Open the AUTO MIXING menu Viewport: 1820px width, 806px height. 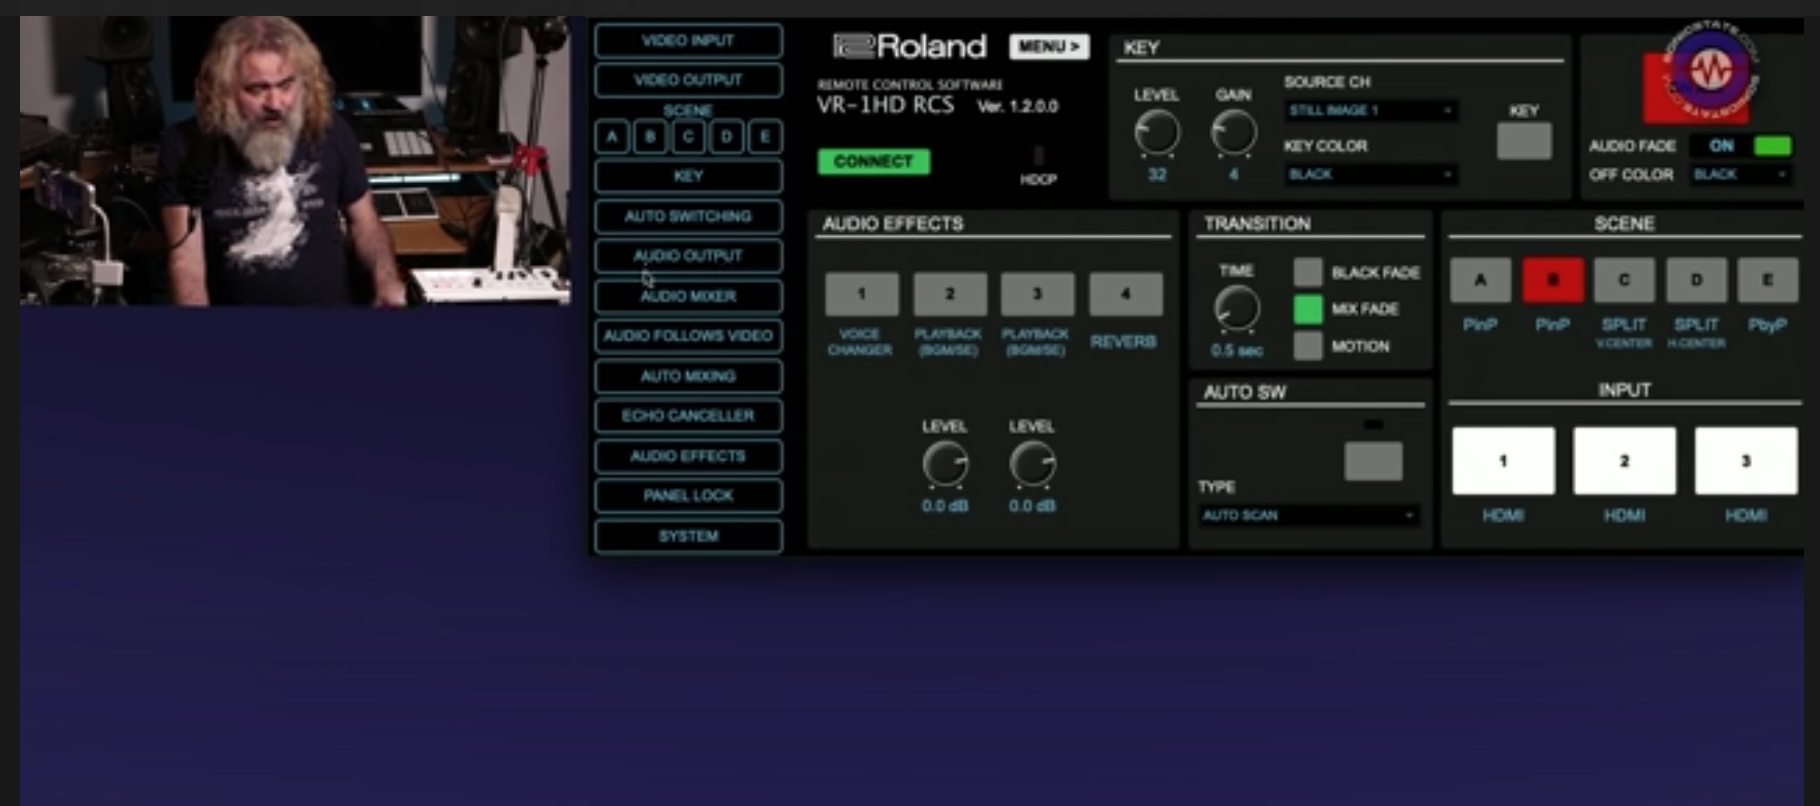point(688,376)
